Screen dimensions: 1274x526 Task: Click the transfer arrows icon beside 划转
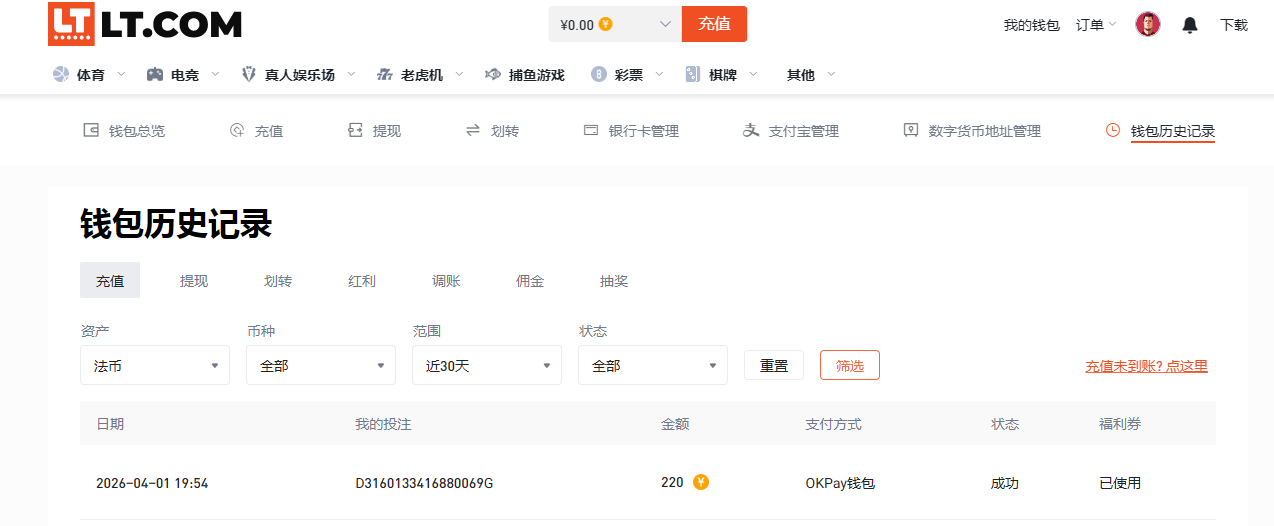coord(473,130)
